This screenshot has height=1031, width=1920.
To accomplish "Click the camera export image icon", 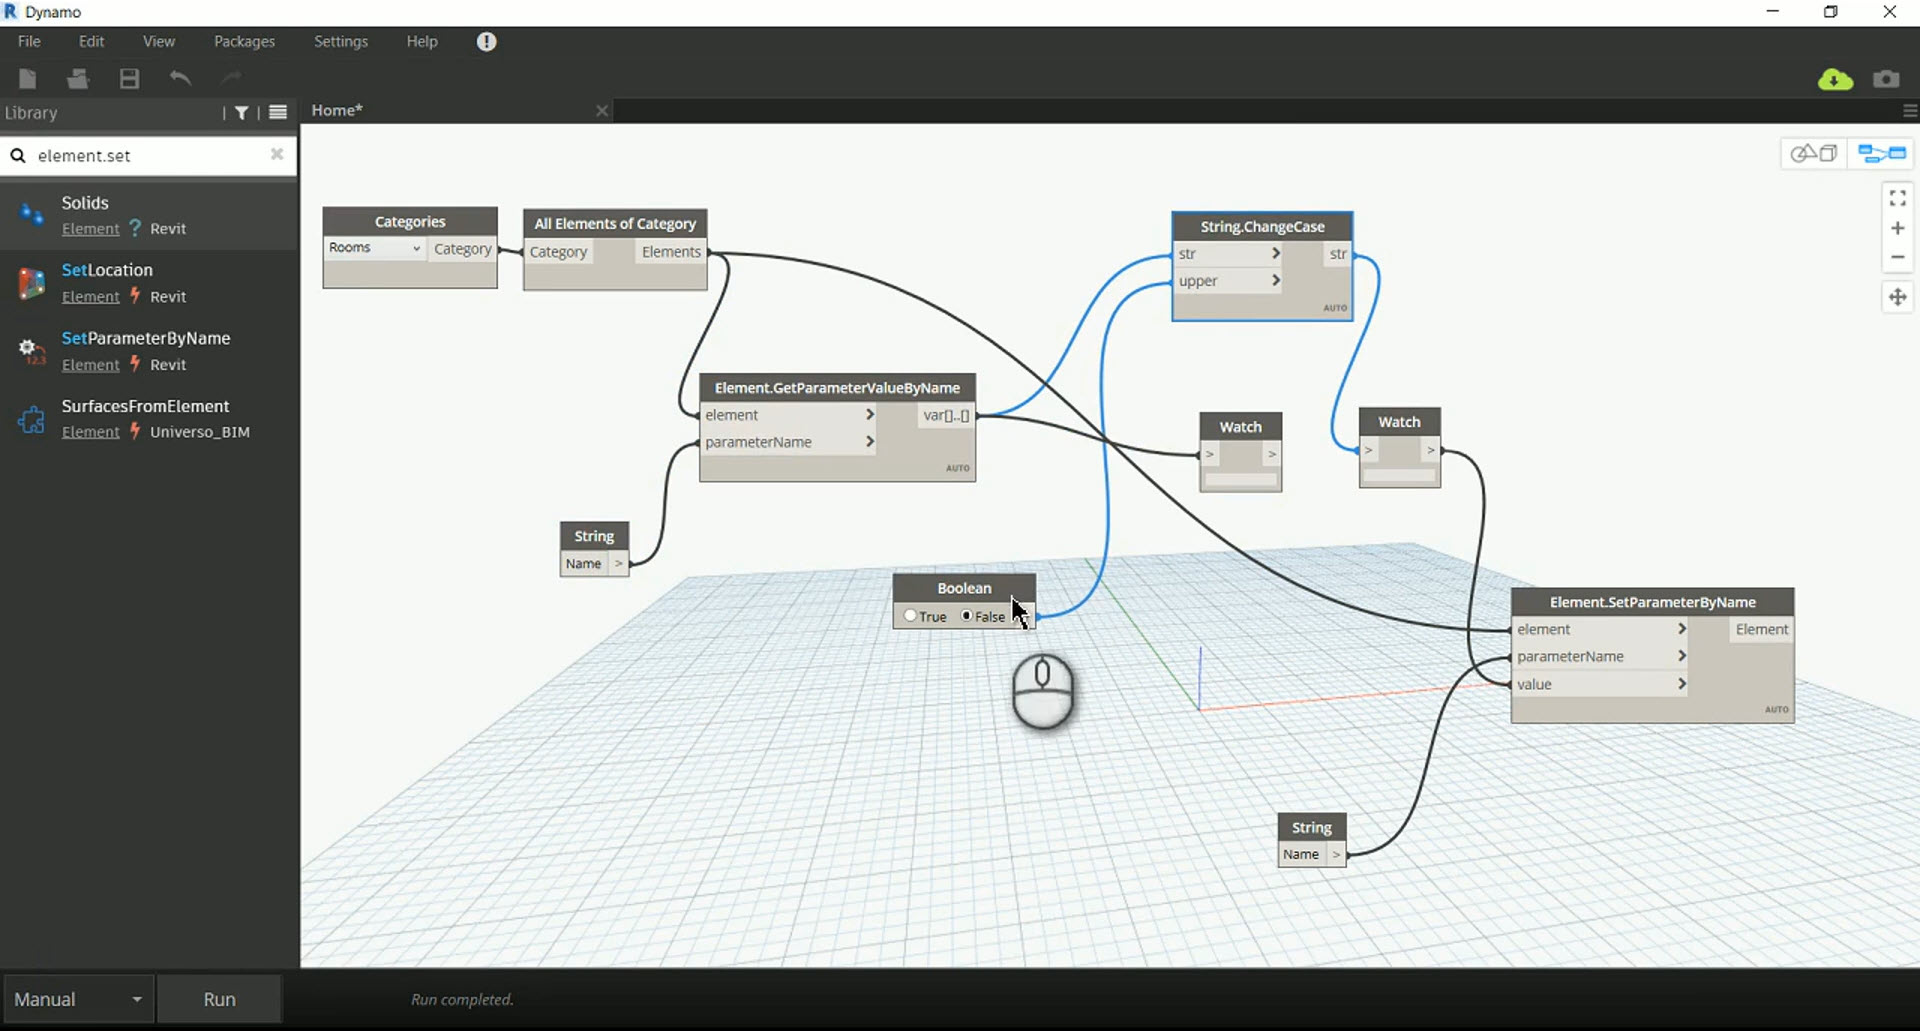I will pos(1887,79).
